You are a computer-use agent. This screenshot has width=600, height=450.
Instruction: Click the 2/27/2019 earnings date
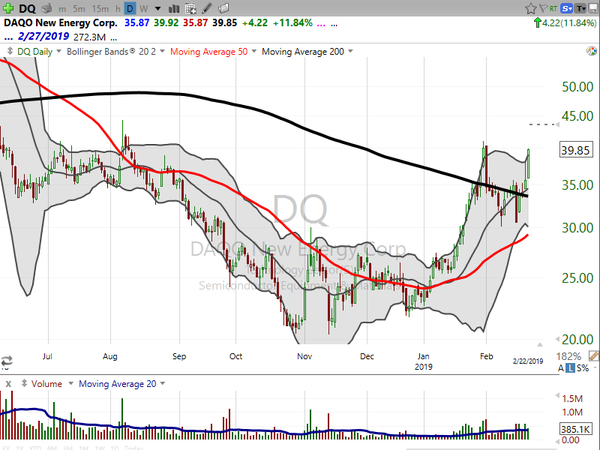coord(43,37)
